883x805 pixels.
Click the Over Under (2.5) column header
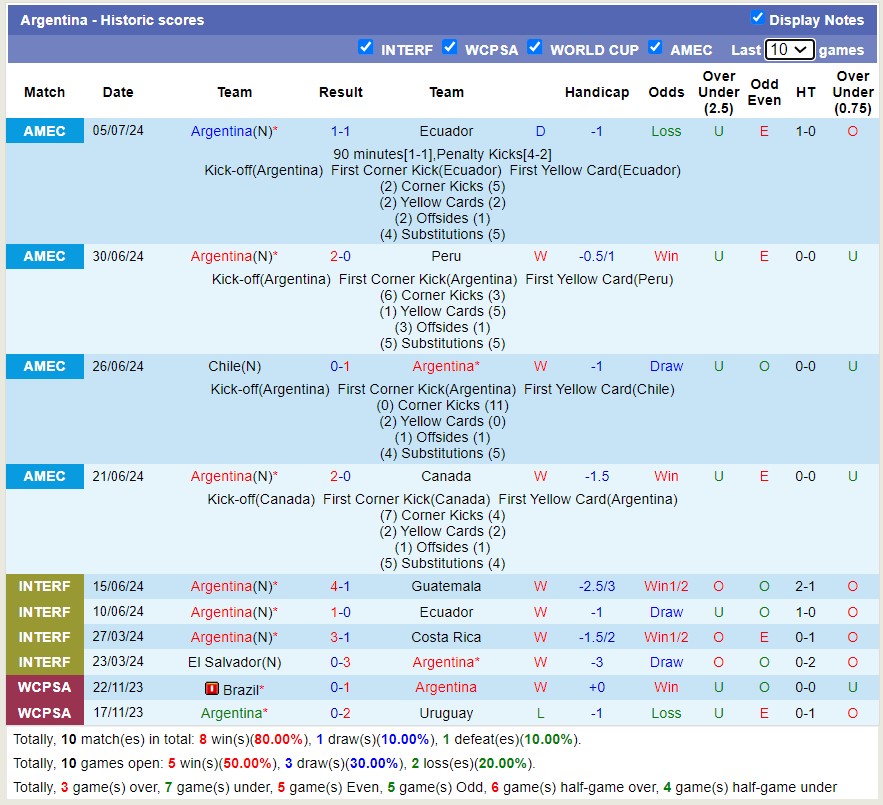[719, 92]
